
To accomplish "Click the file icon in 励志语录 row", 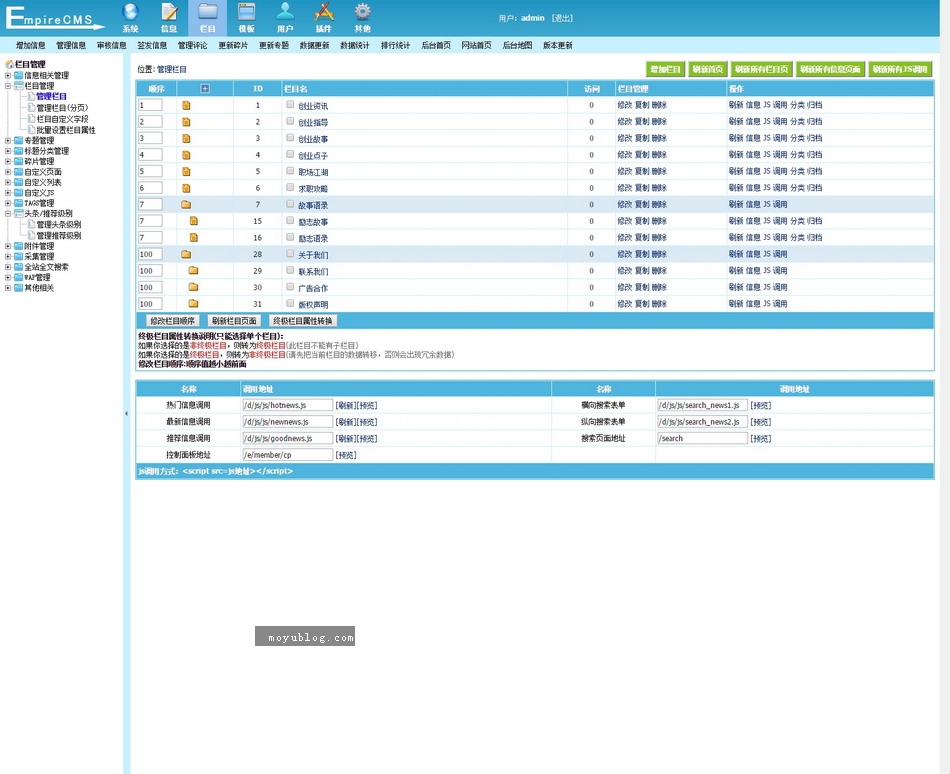I will [x=193, y=237].
